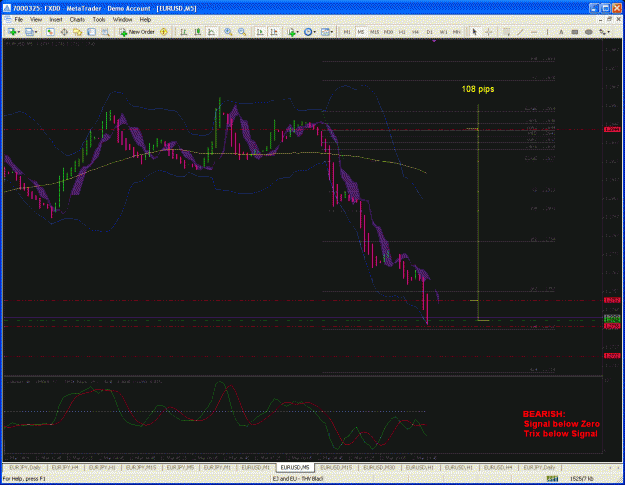Open the Indicators list icon
The image size is (625, 485).
tap(291, 32)
